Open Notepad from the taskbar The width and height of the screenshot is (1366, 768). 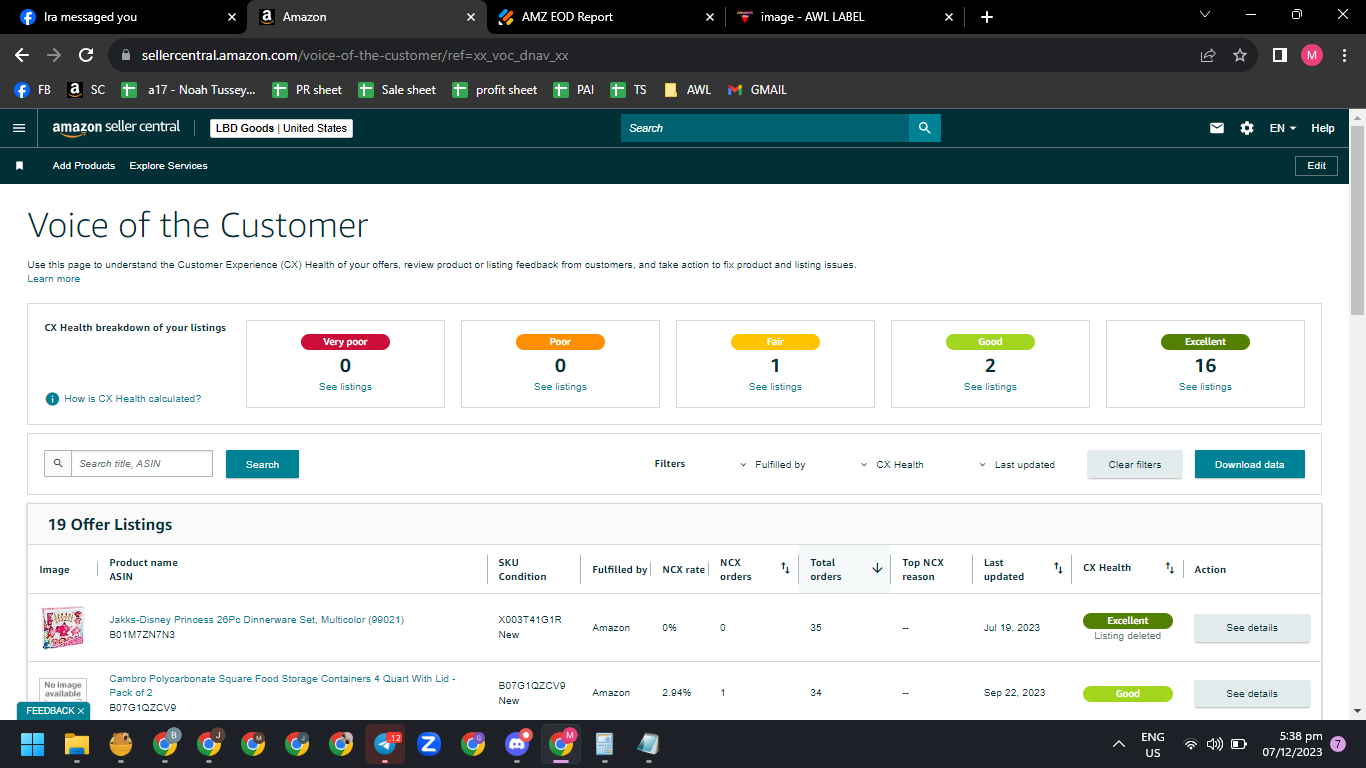(x=648, y=744)
